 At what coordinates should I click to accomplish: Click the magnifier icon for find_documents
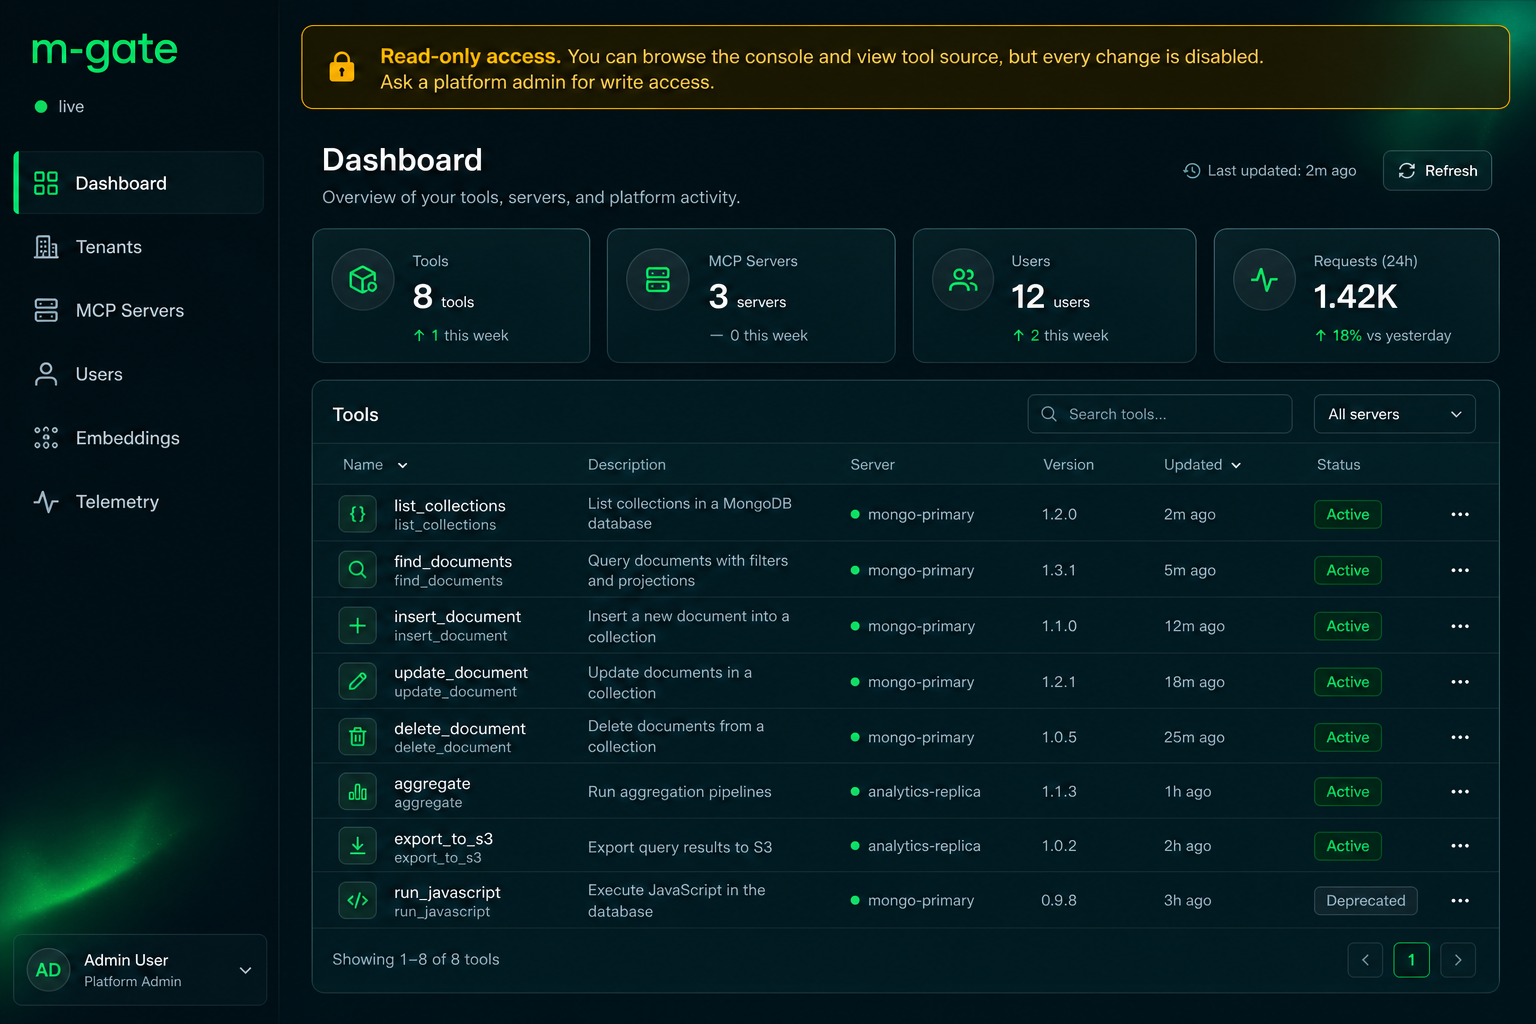click(357, 570)
